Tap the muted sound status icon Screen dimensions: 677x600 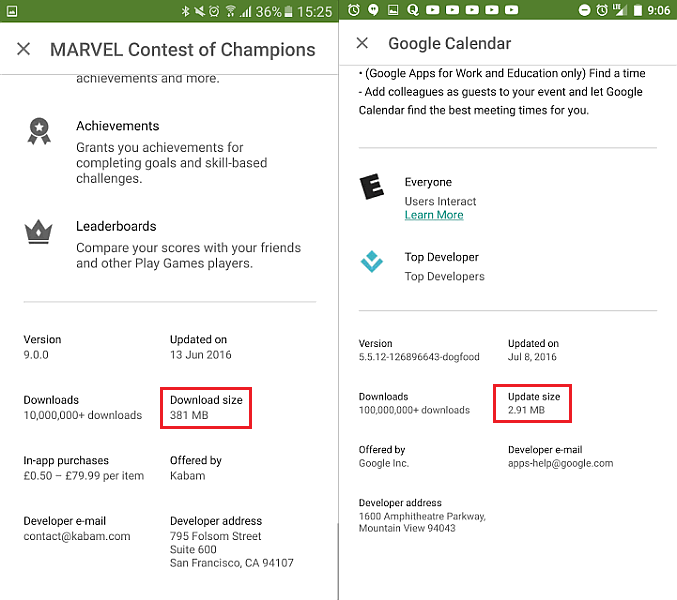coord(201,11)
